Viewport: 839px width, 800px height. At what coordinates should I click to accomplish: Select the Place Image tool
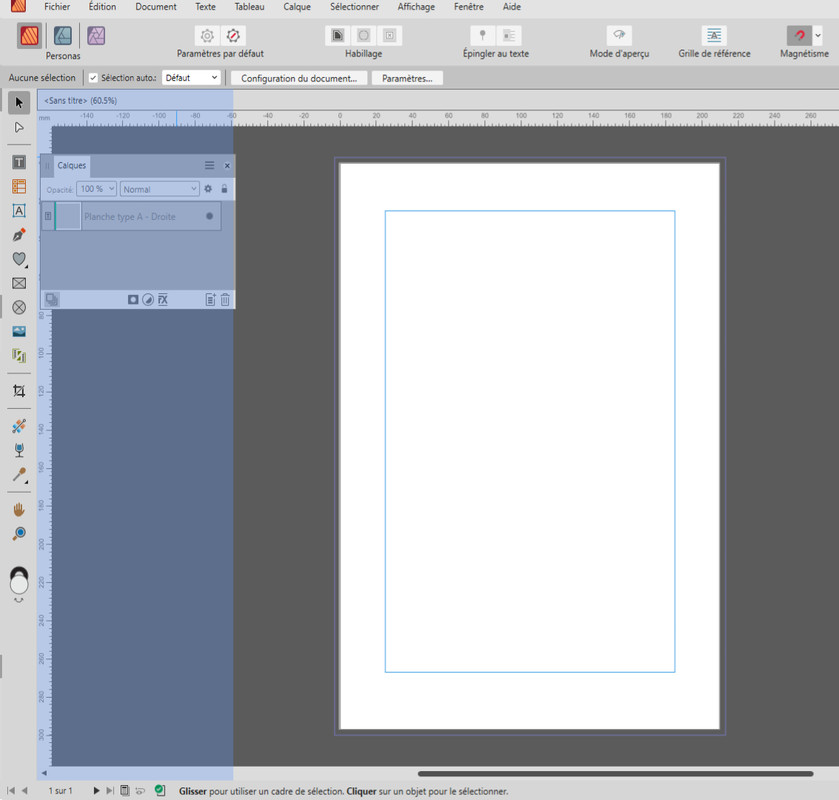tap(19, 331)
